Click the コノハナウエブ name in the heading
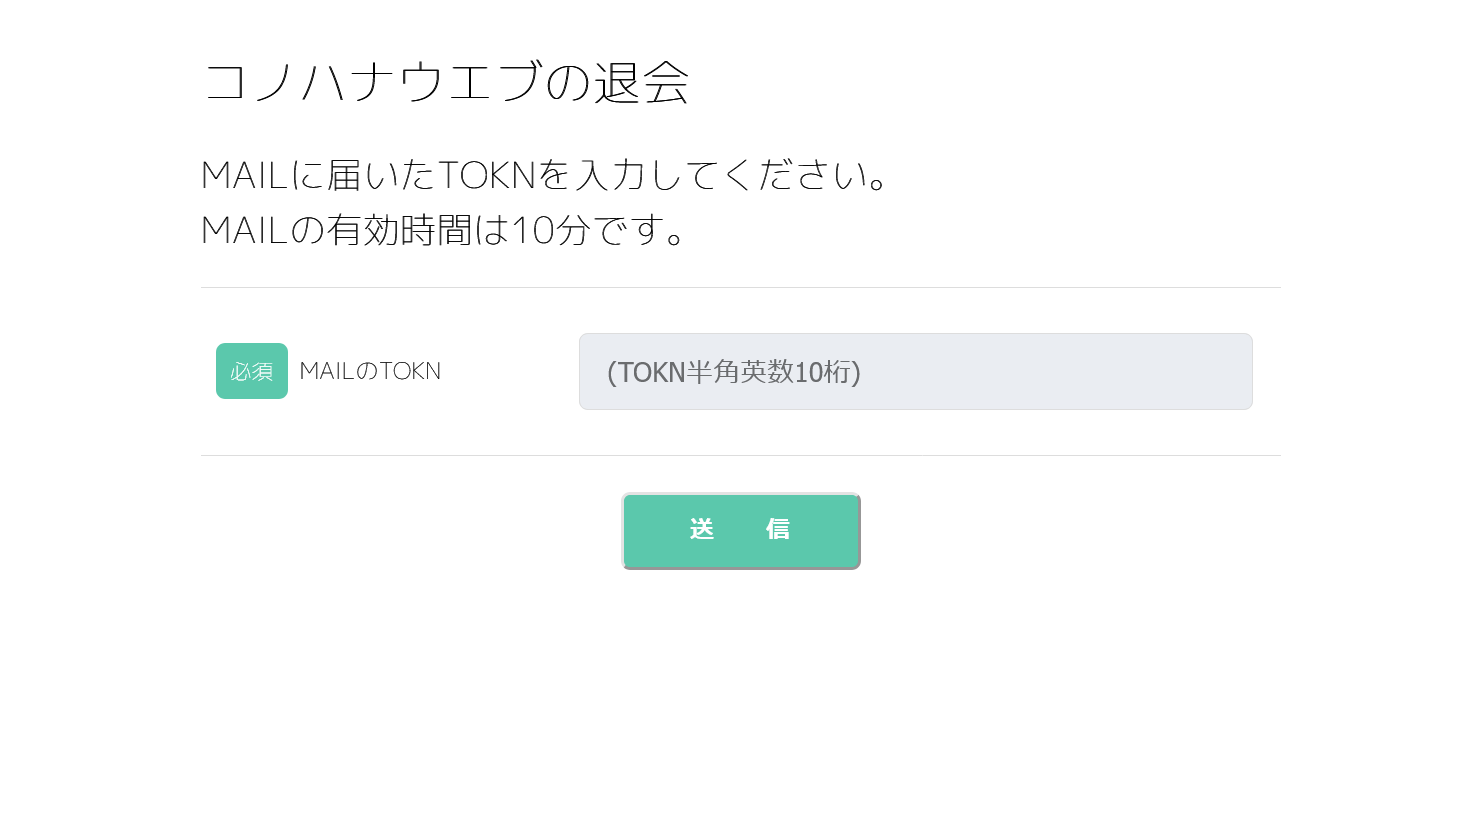1480x832 pixels. (x=372, y=82)
